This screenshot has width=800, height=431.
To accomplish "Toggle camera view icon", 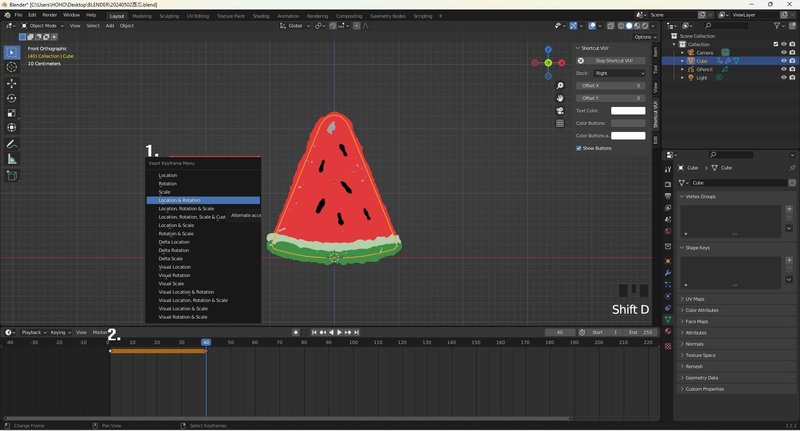I will 560,111.
